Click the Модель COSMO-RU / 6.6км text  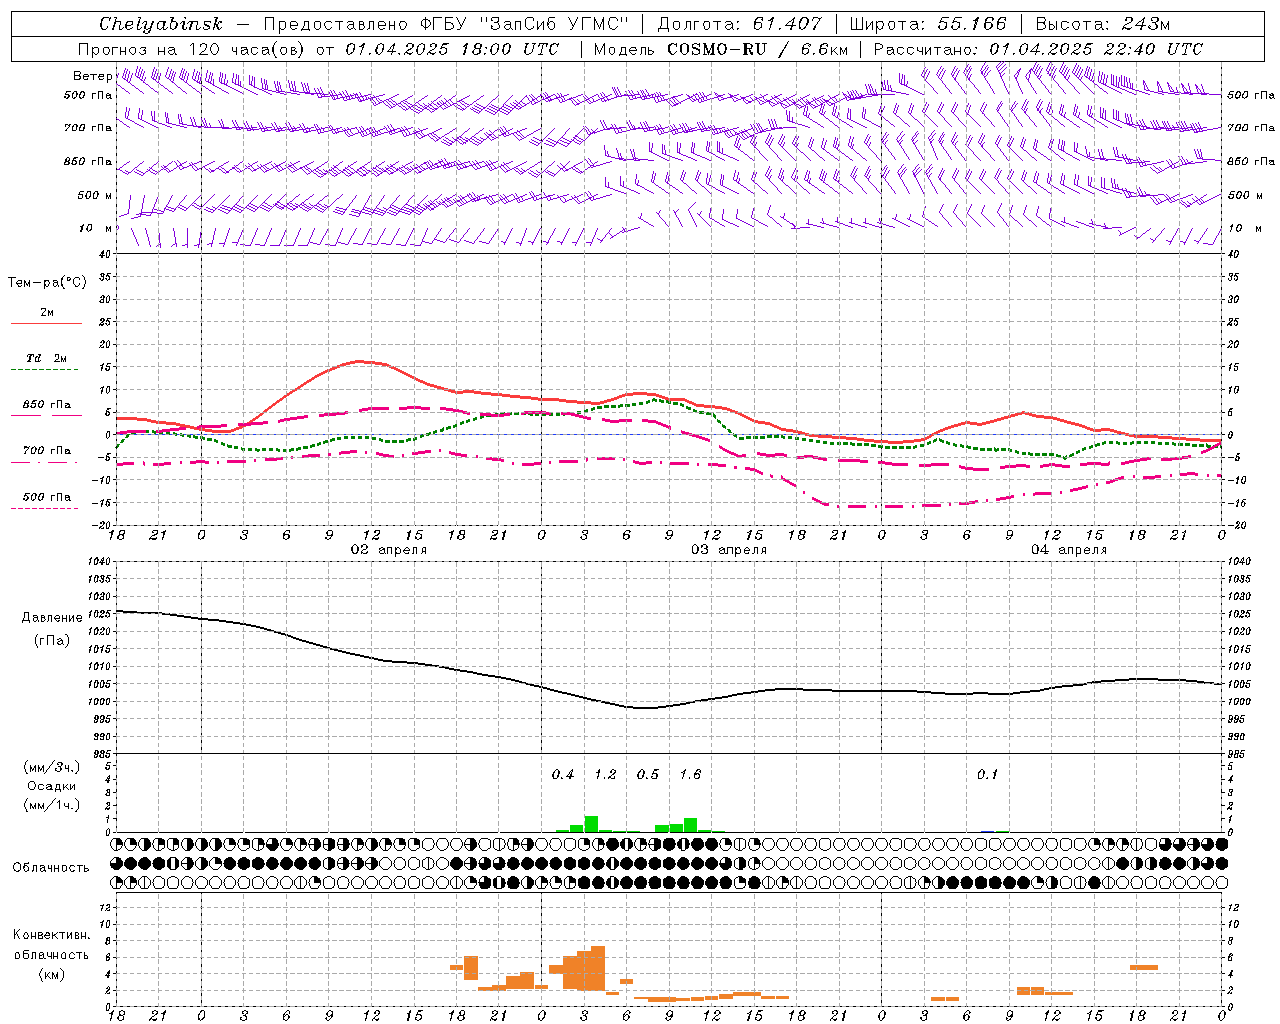point(721,49)
